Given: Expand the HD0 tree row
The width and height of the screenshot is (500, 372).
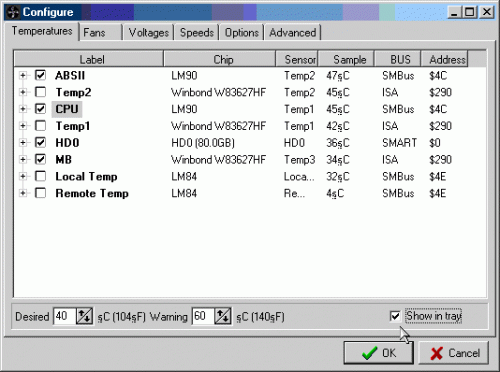Looking at the screenshot, I should coord(23,143).
